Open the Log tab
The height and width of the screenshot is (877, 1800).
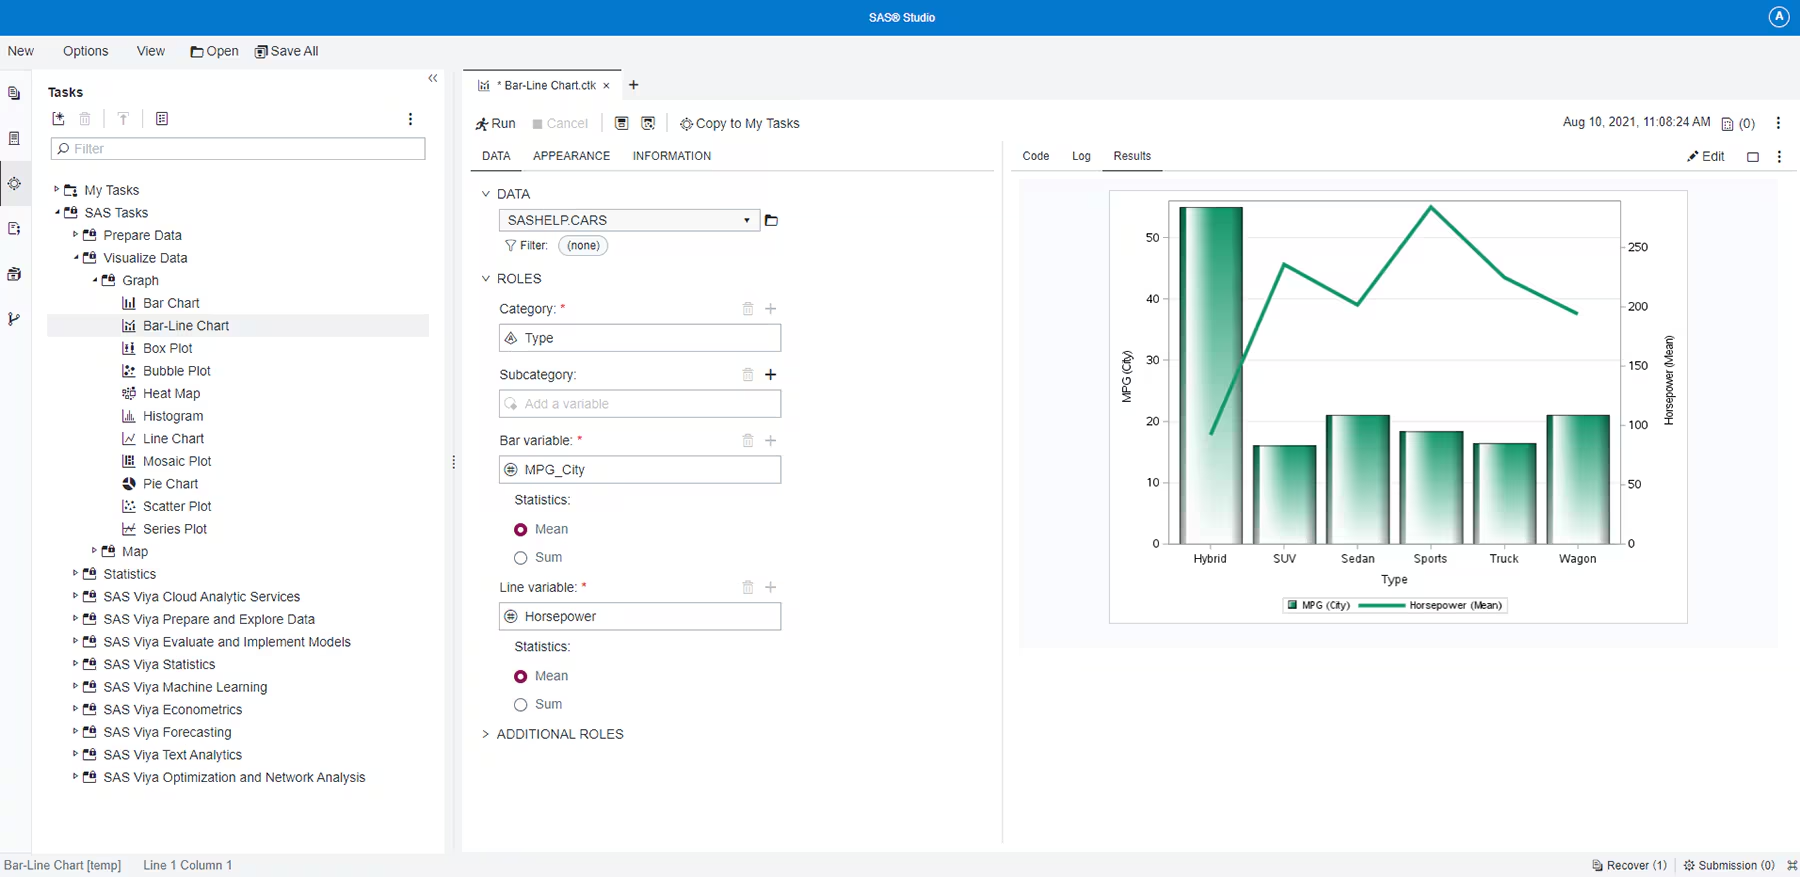(1081, 156)
